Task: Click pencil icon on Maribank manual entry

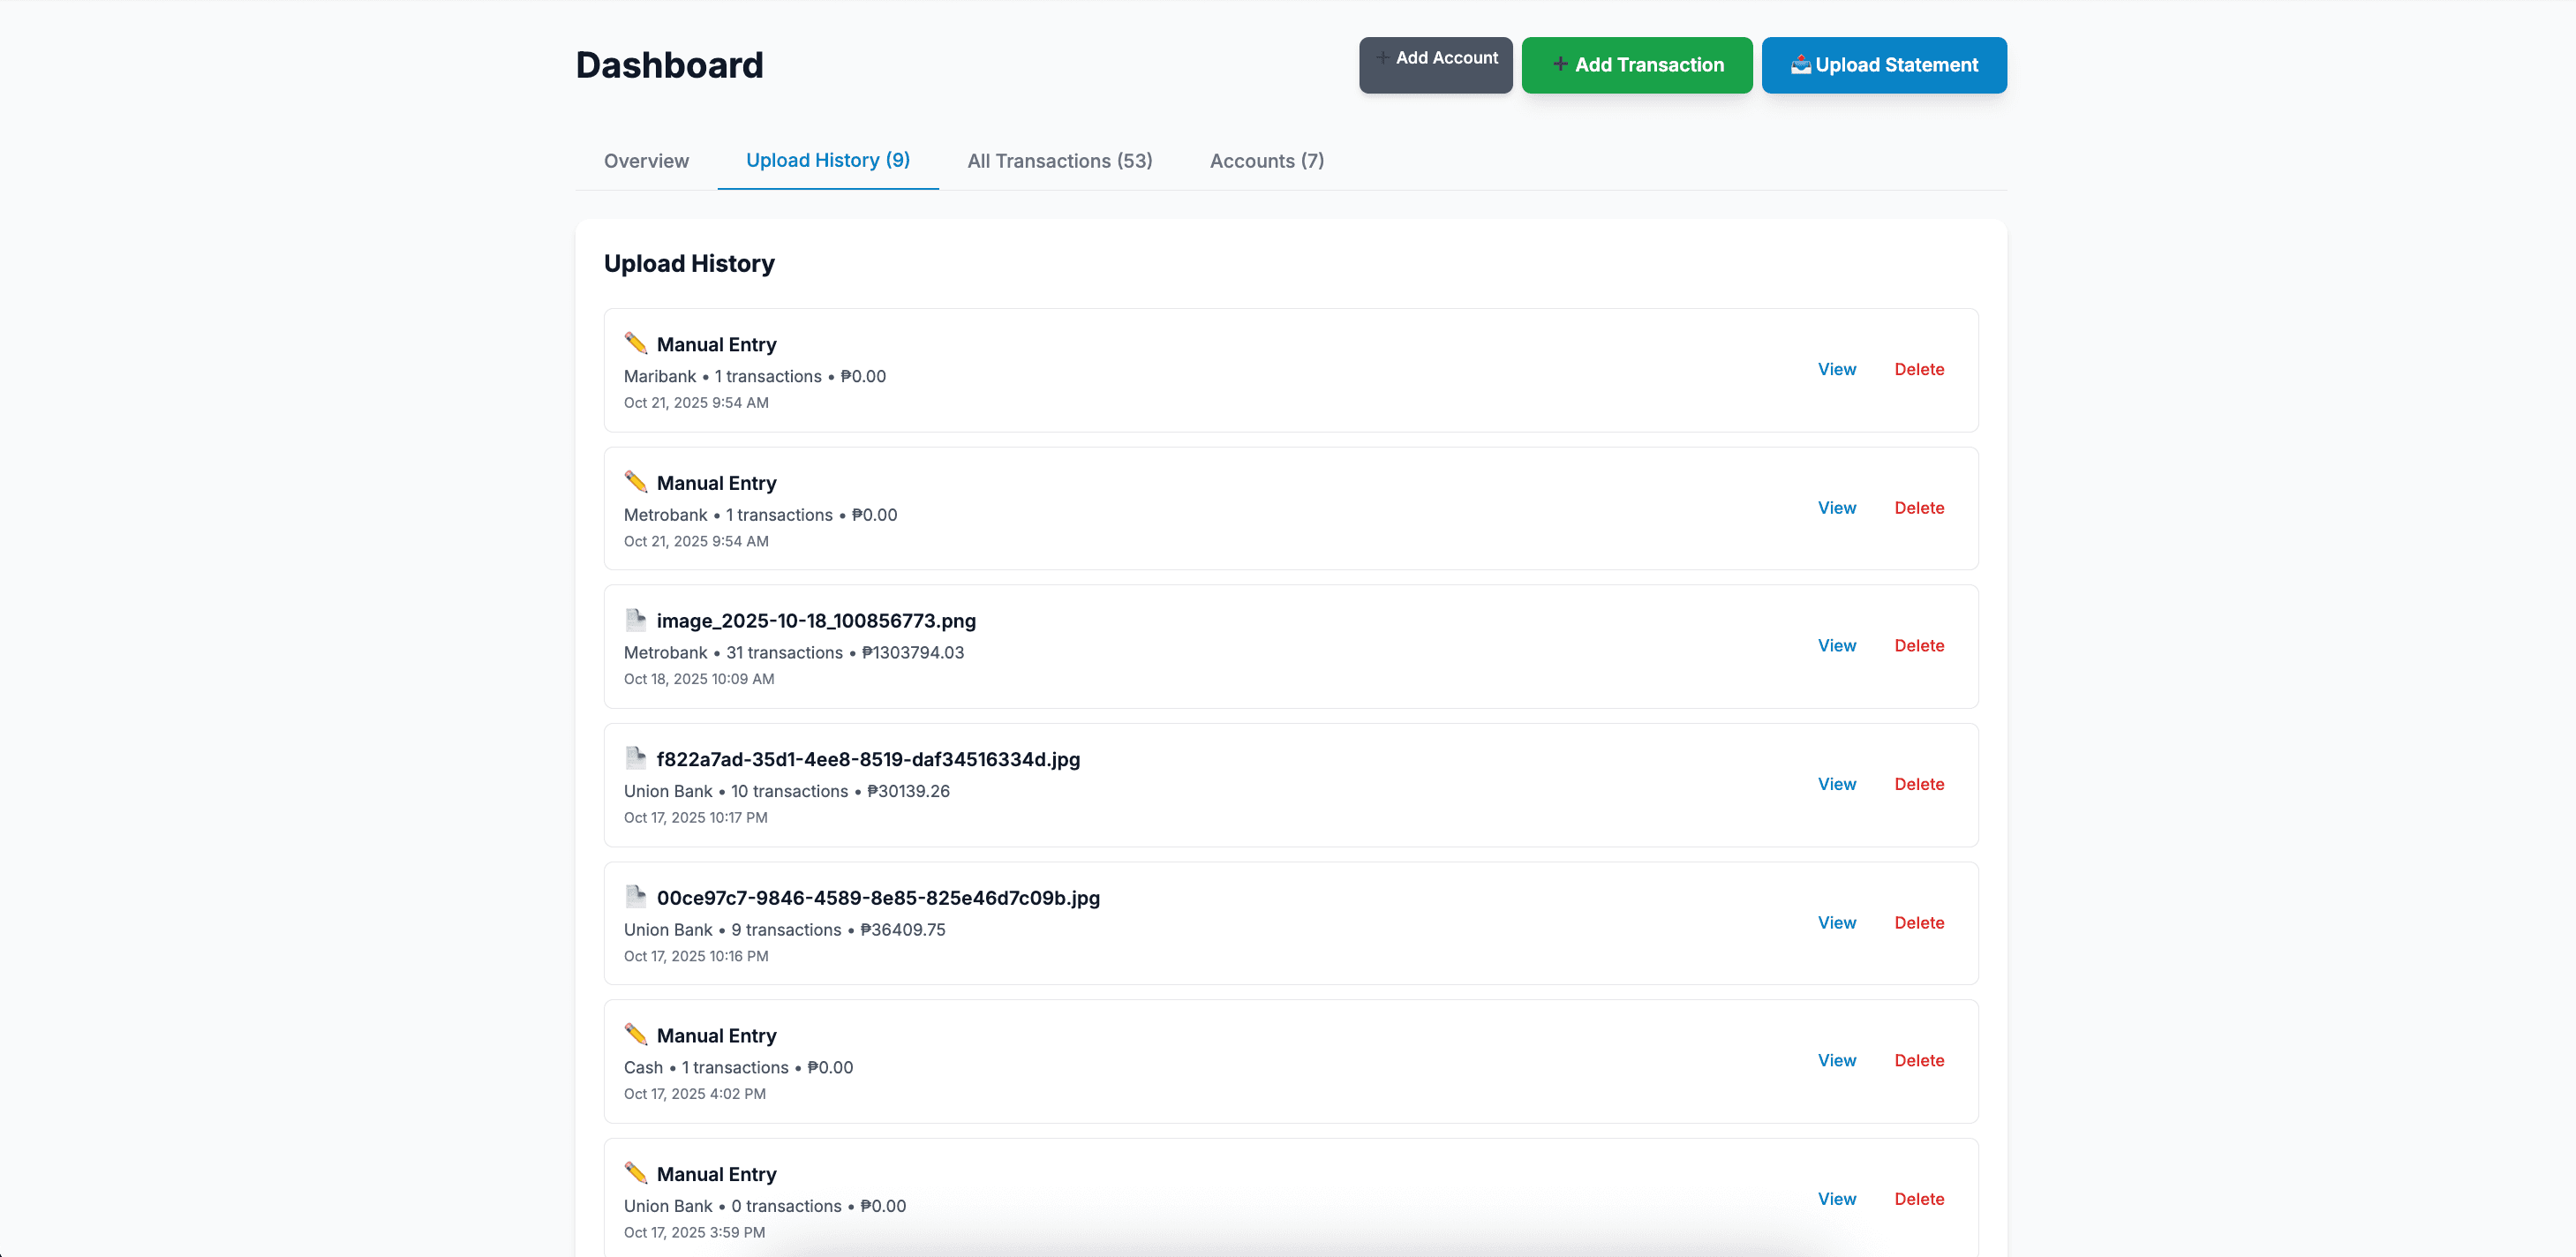Action: point(635,343)
